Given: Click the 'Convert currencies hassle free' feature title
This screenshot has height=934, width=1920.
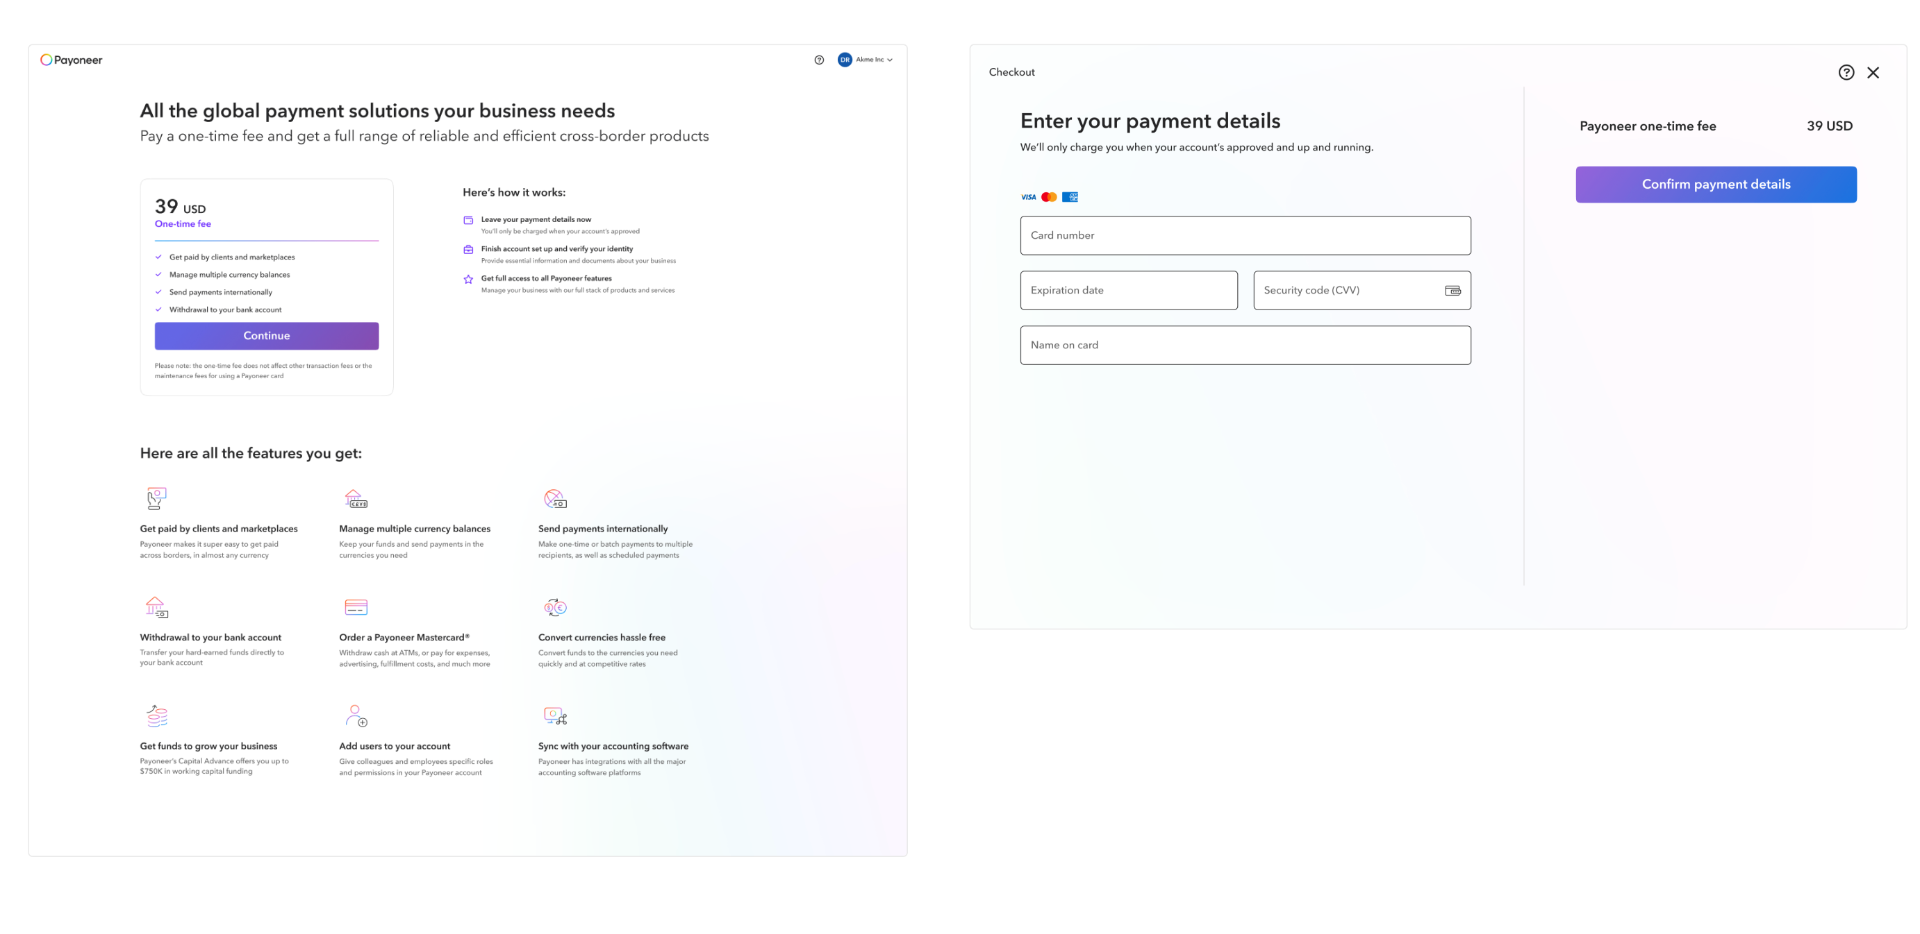Looking at the screenshot, I should pos(602,638).
